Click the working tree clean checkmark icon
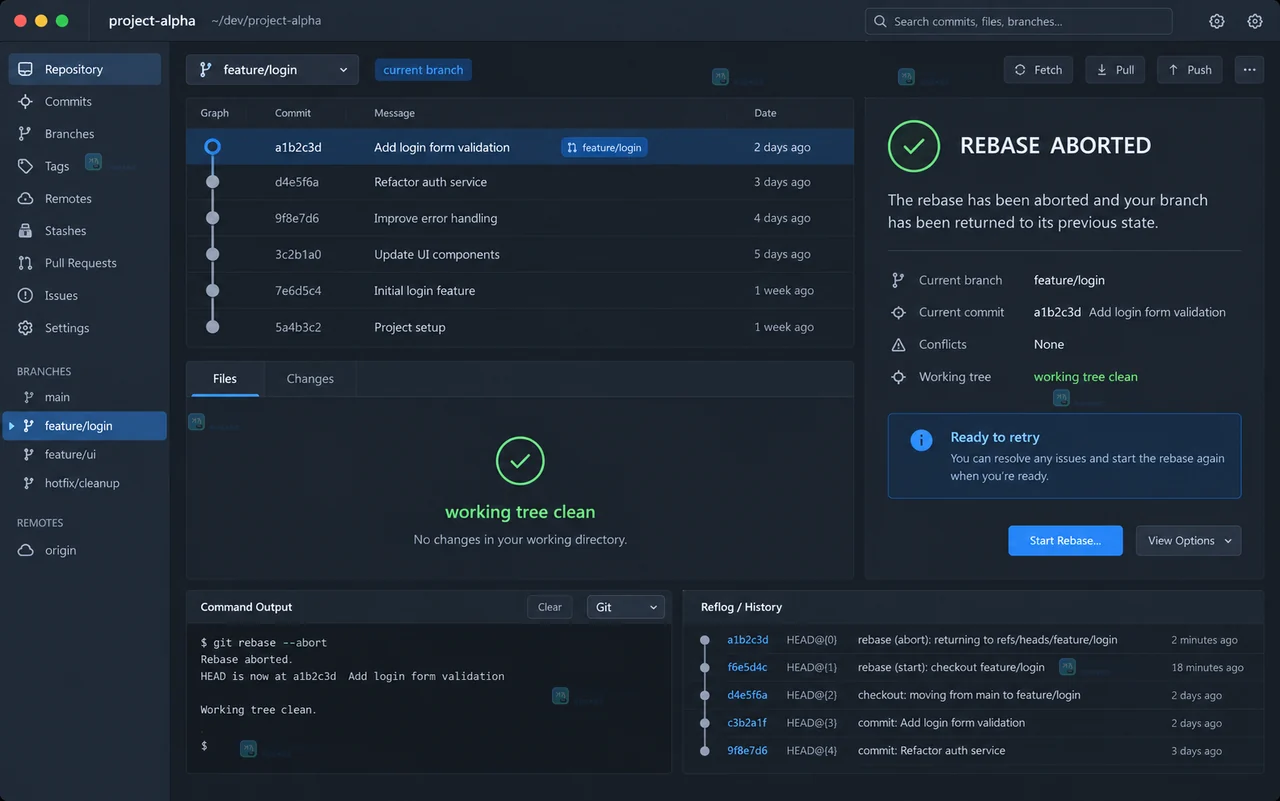 520,461
